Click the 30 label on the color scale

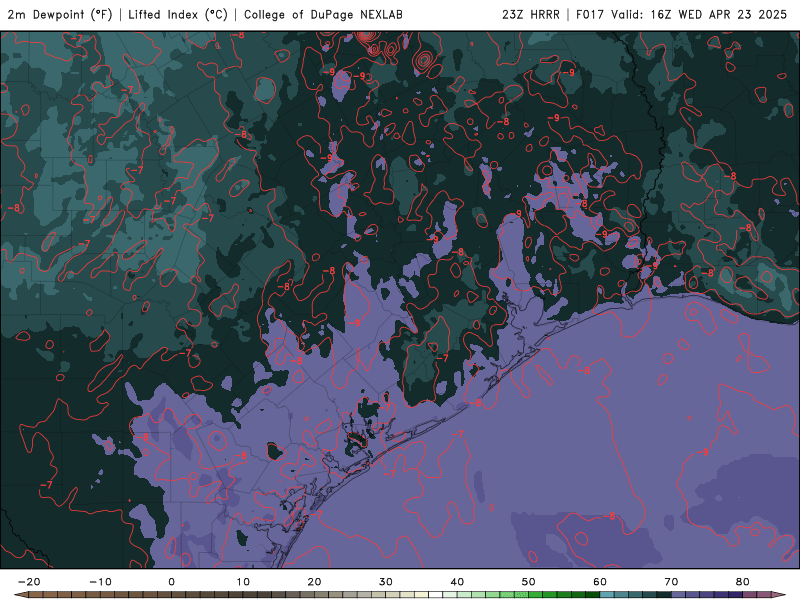pyautogui.click(x=386, y=582)
